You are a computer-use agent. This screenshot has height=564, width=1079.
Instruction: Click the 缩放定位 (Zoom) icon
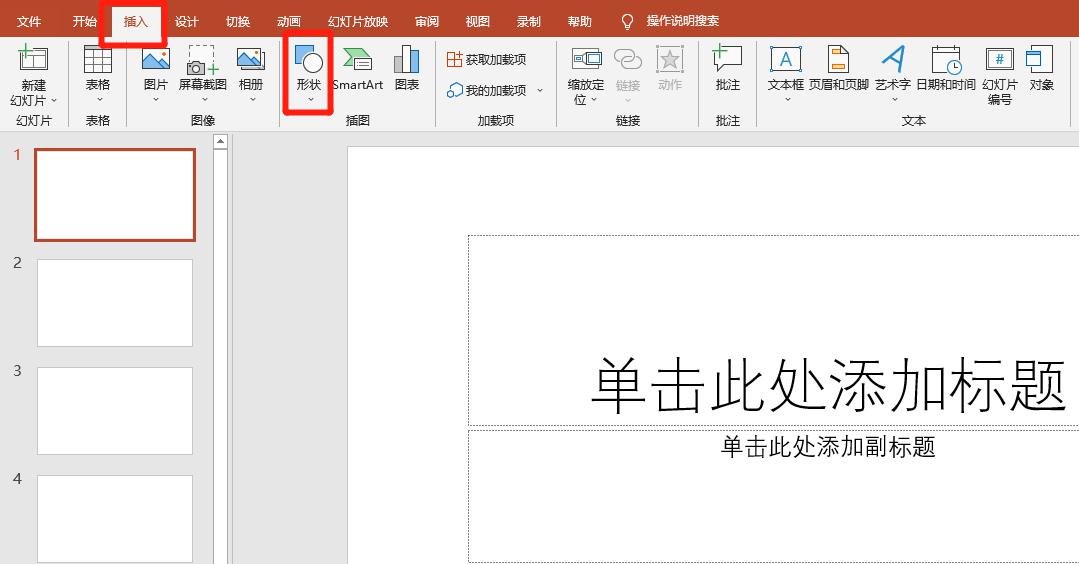pos(586,60)
